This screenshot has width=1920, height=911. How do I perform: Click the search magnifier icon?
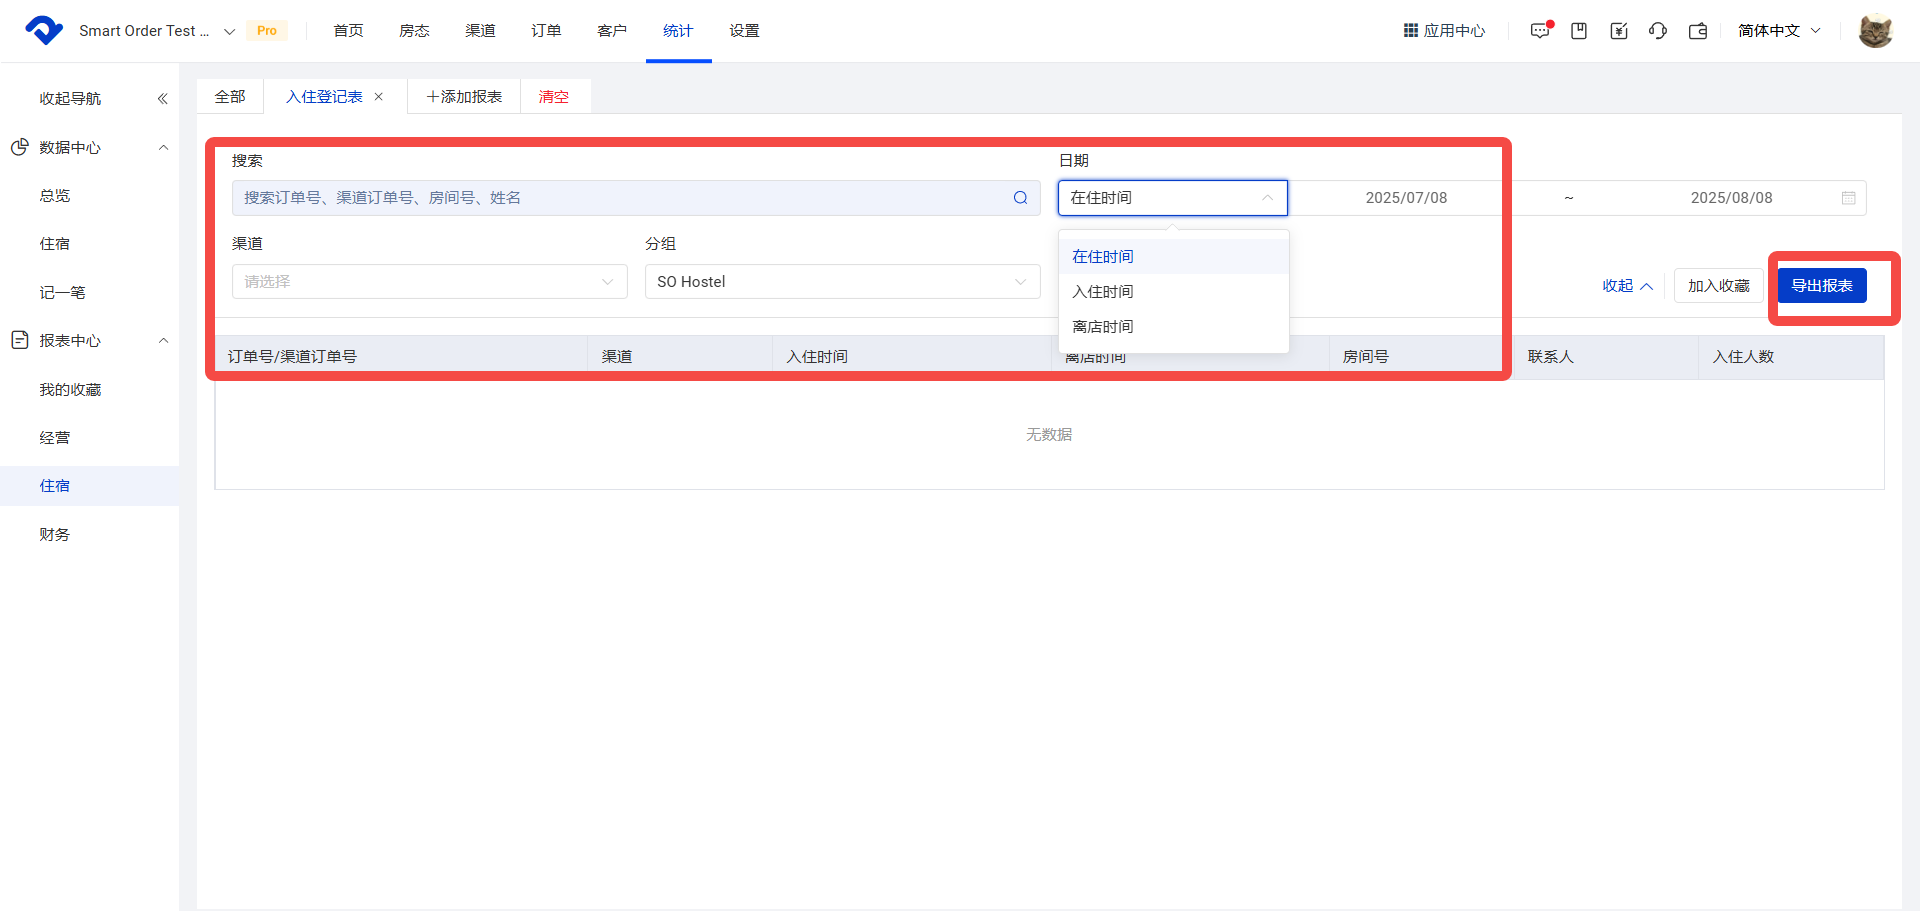point(1020,198)
